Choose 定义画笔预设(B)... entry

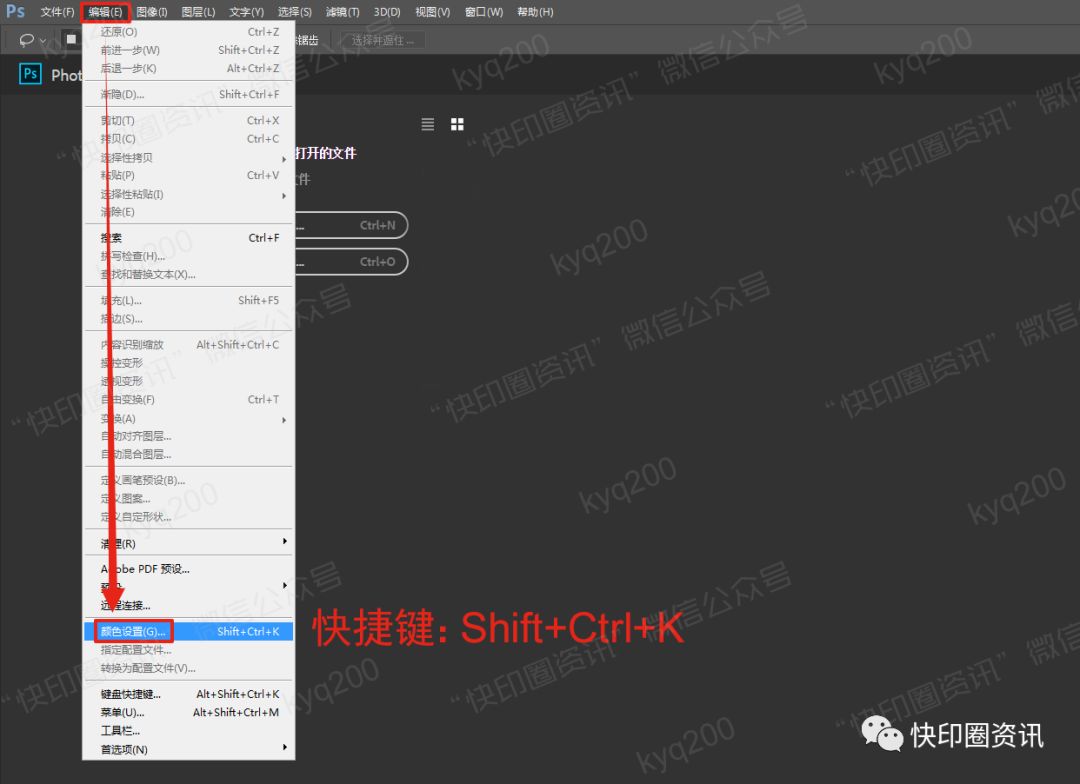pos(189,480)
